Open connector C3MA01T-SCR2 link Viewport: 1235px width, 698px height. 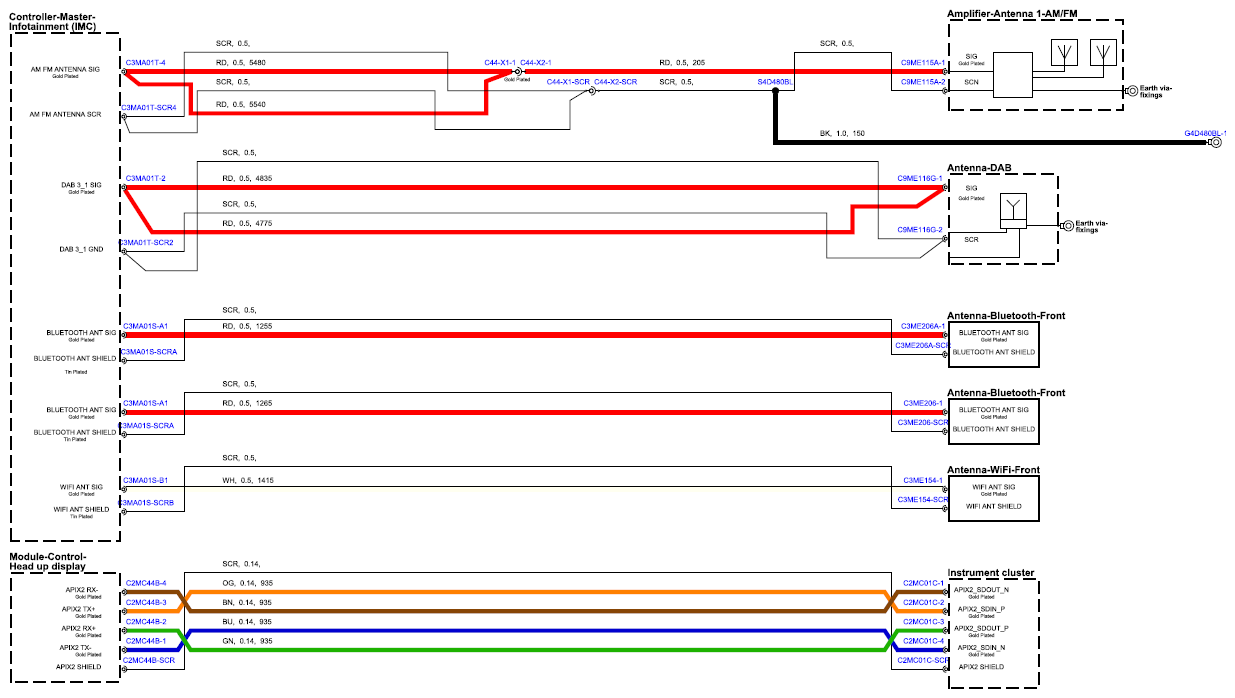pyautogui.click(x=148, y=243)
